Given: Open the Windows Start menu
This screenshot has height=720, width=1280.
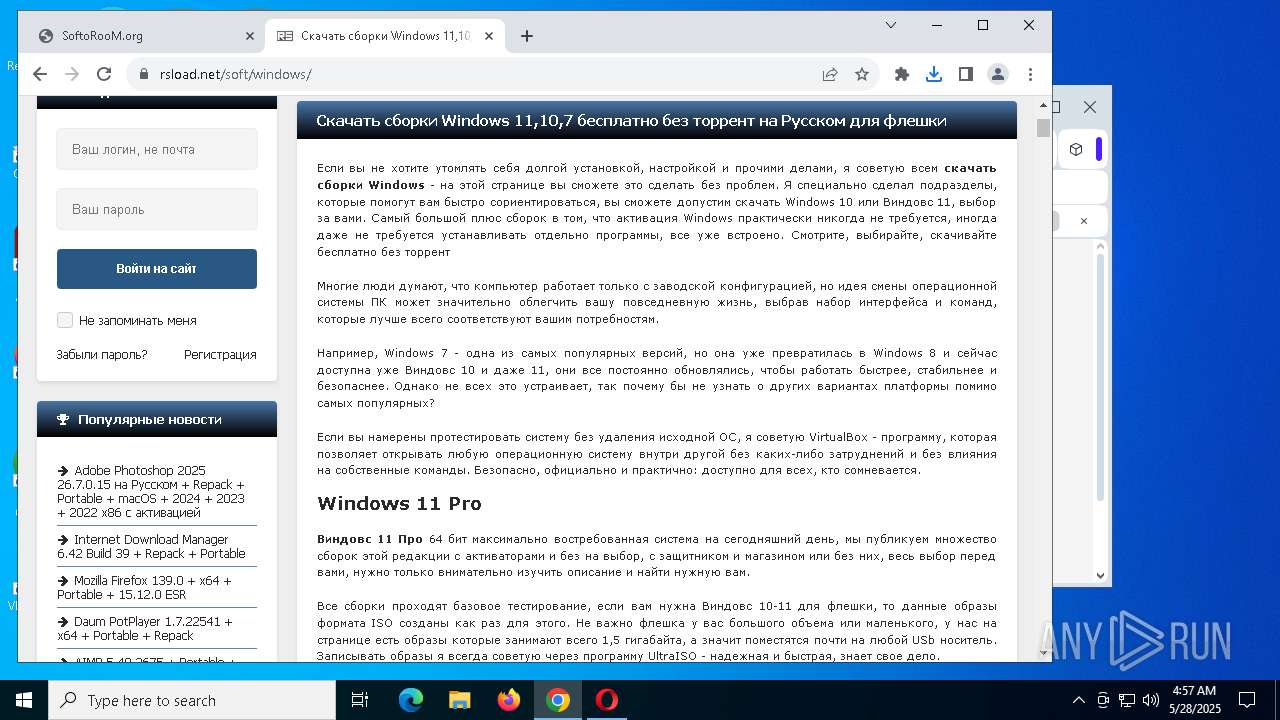Looking at the screenshot, I should (x=24, y=700).
